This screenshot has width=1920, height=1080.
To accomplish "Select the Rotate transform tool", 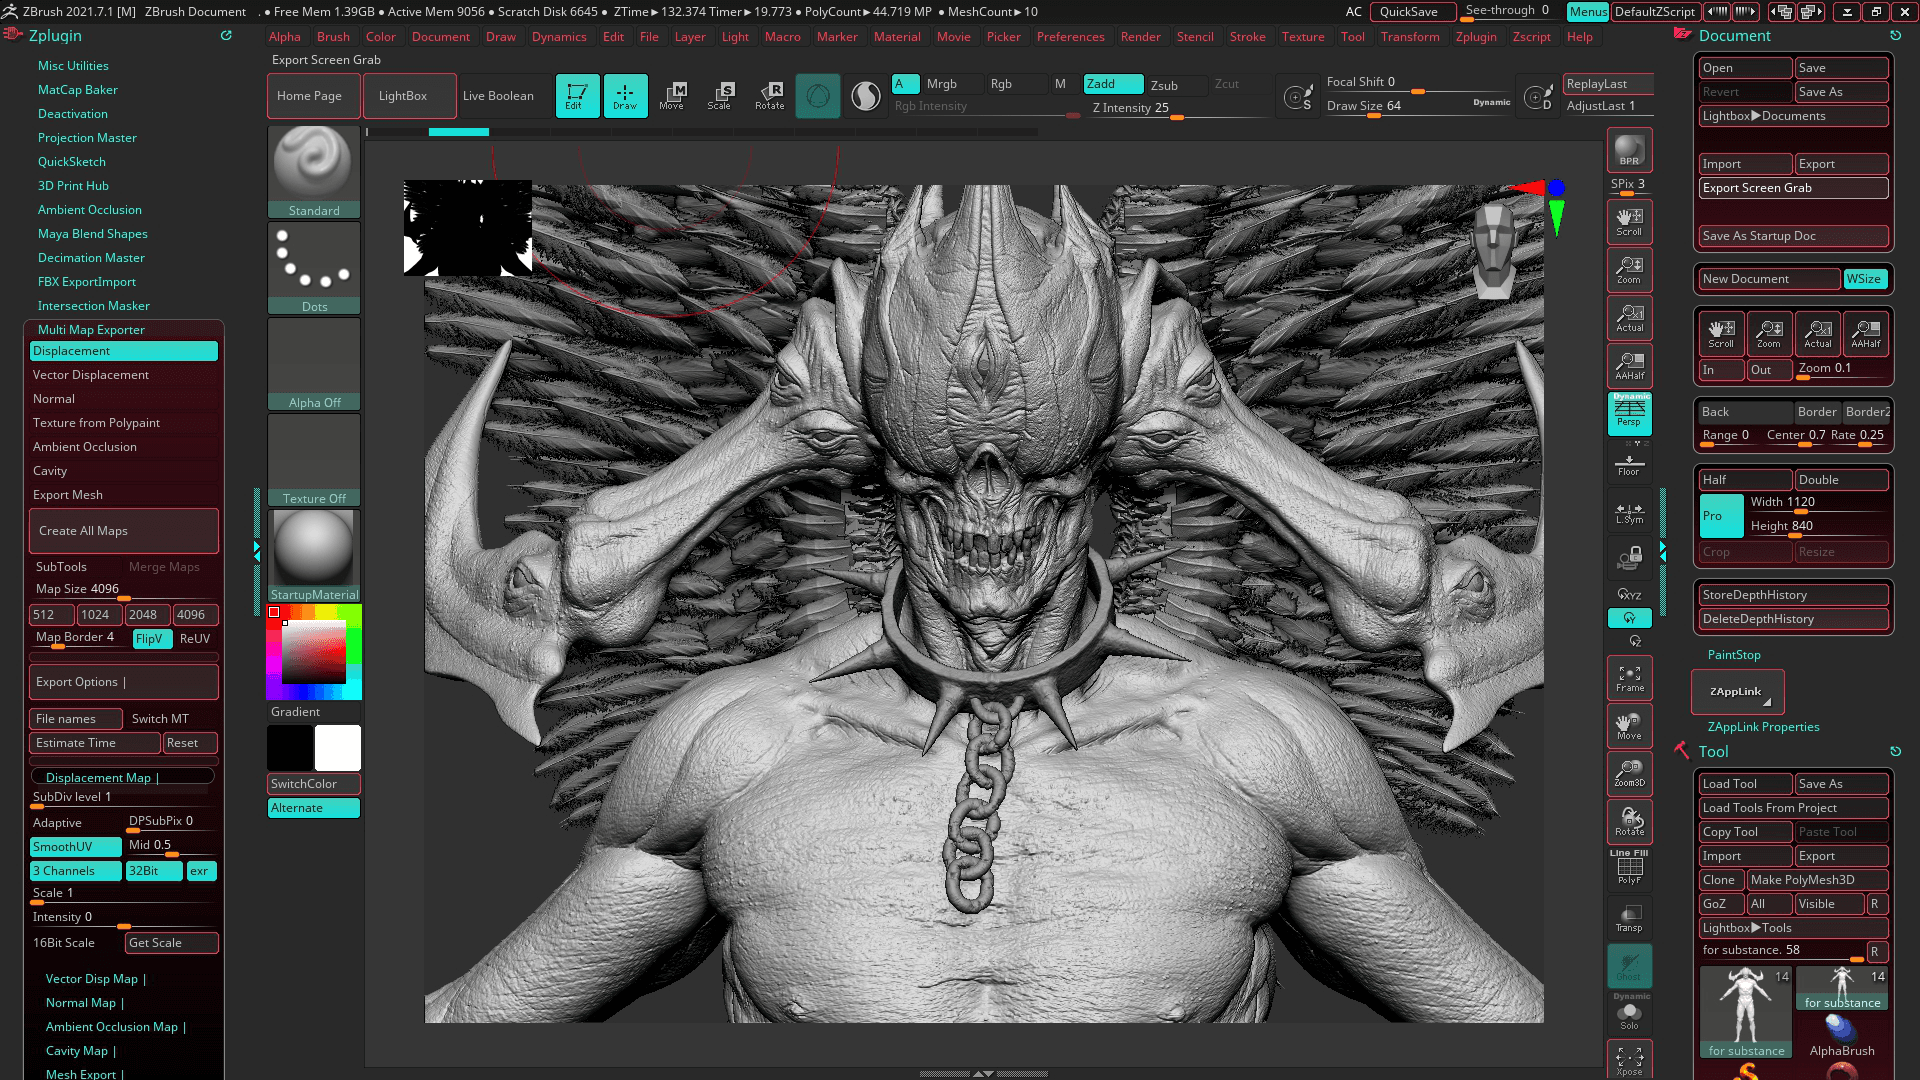I will pos(769,96).
